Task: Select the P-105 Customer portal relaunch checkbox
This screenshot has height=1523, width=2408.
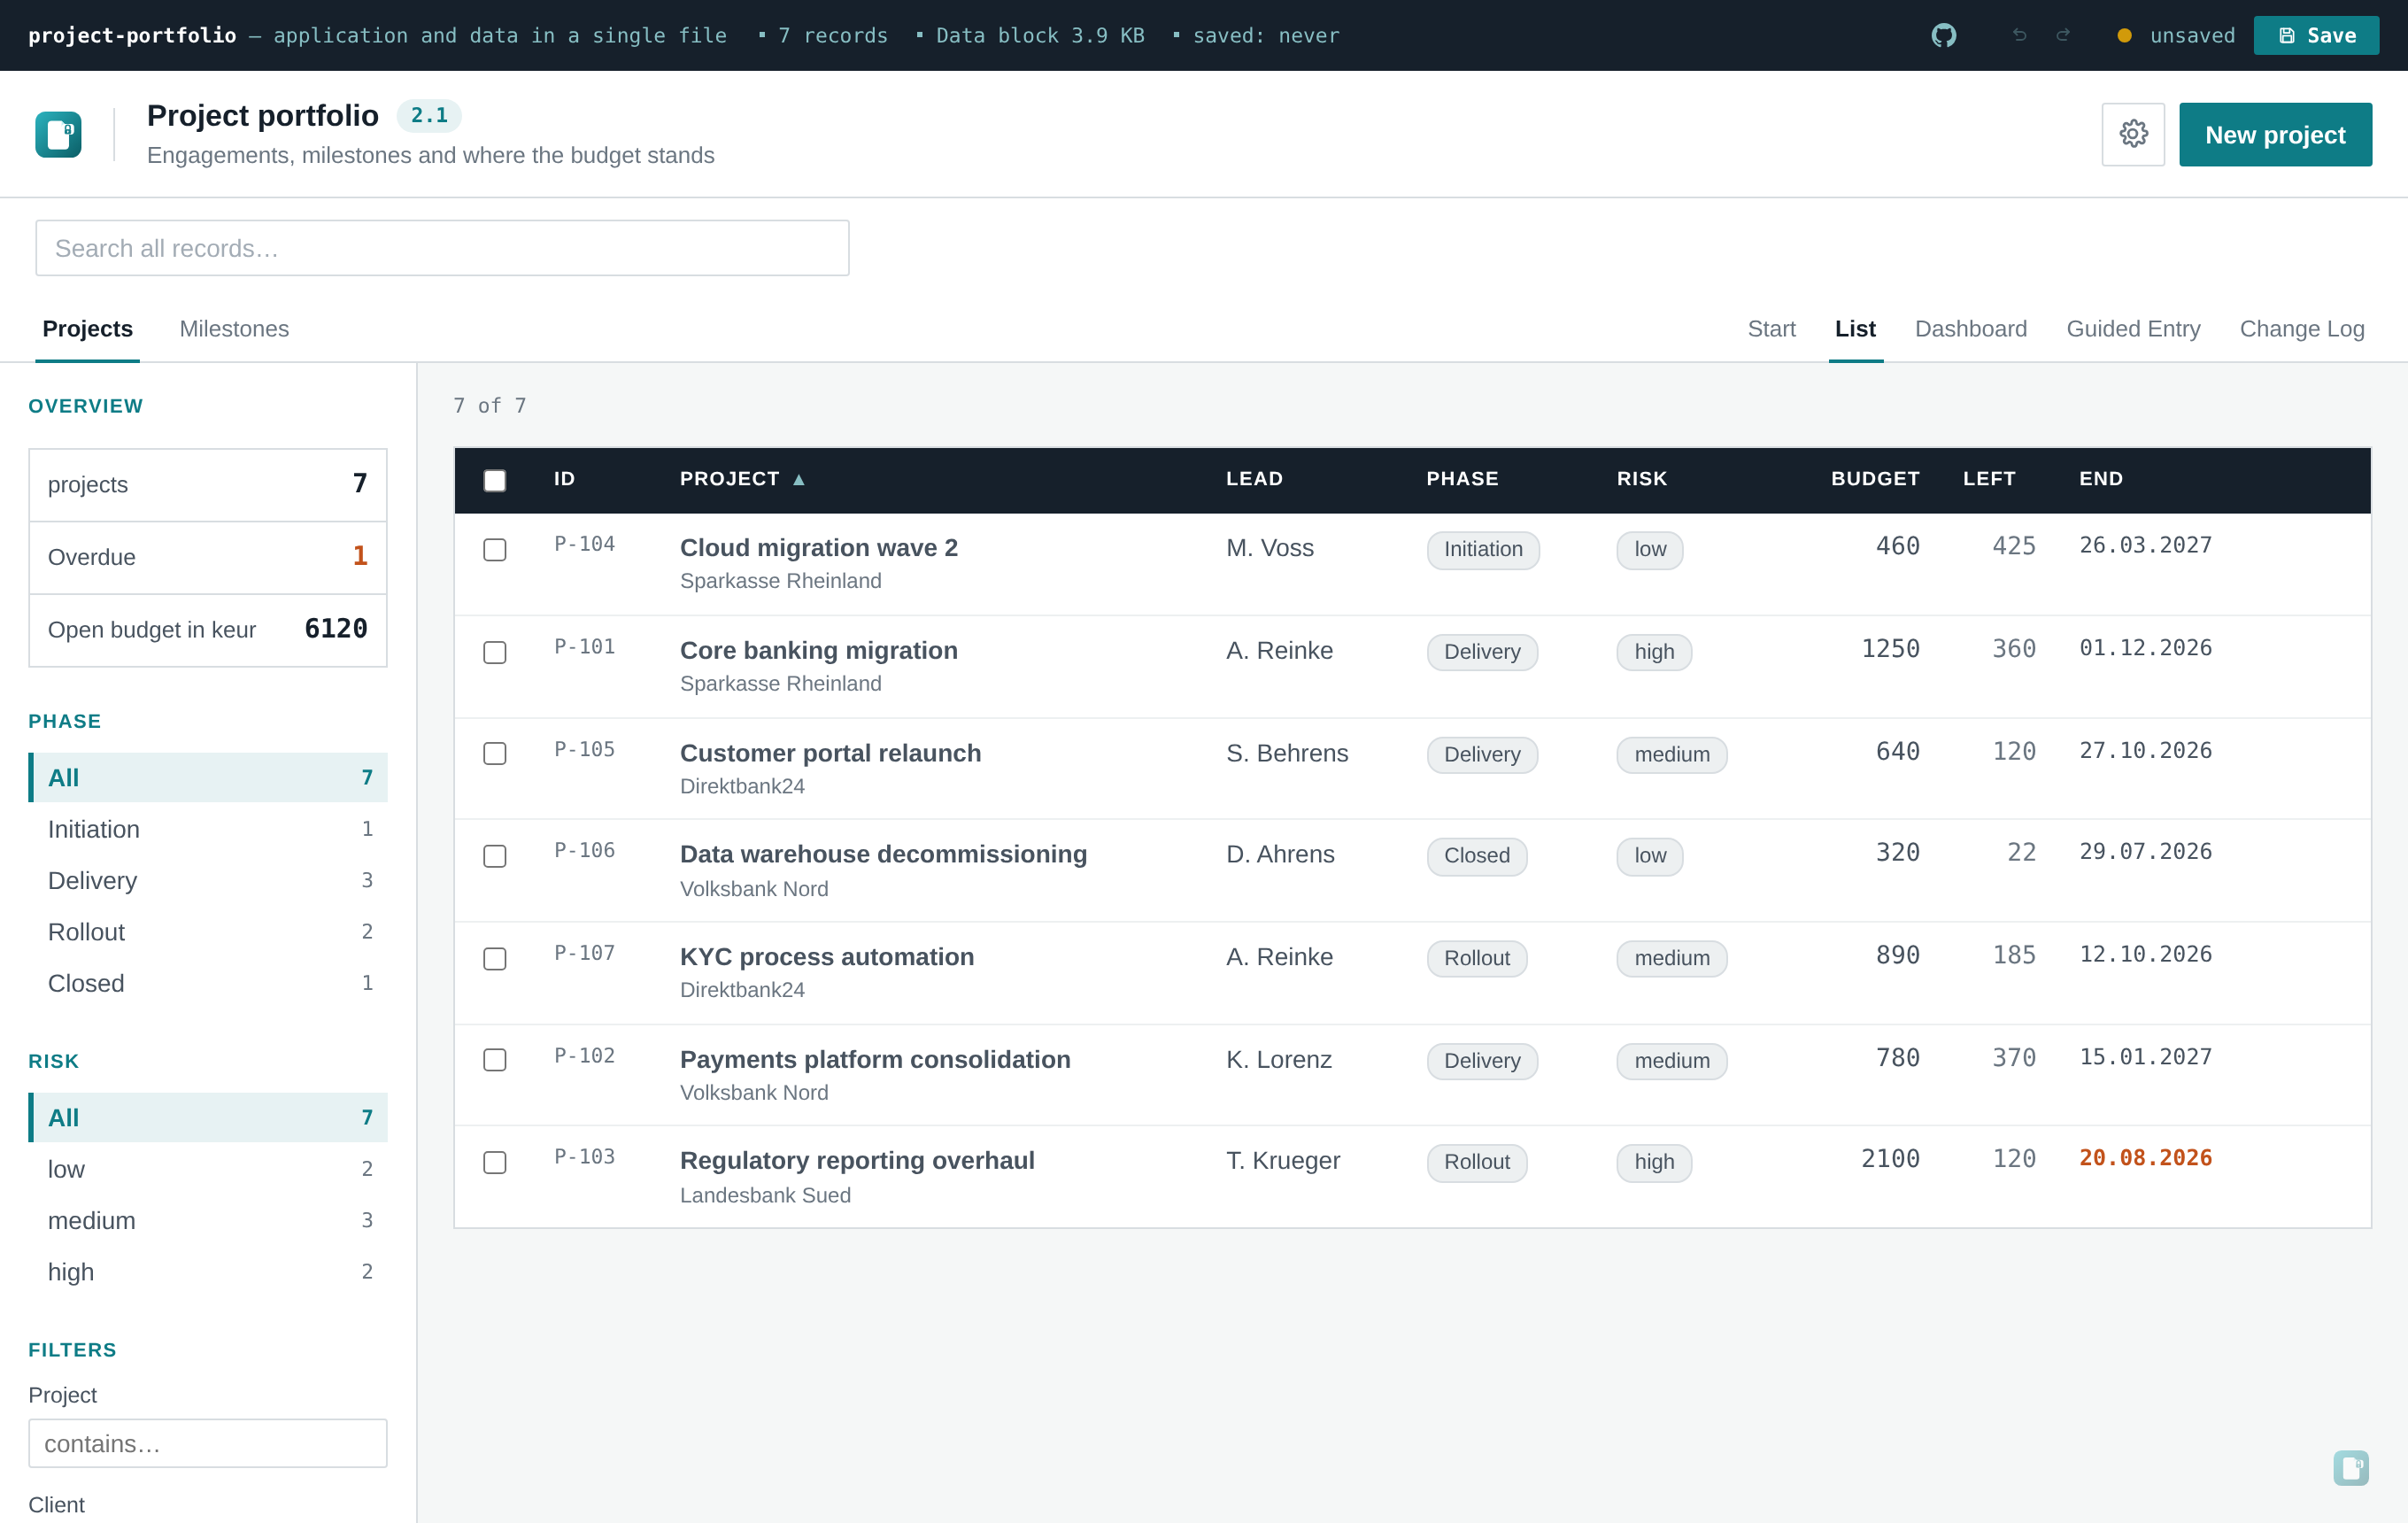Action: (x=495, y=753)
